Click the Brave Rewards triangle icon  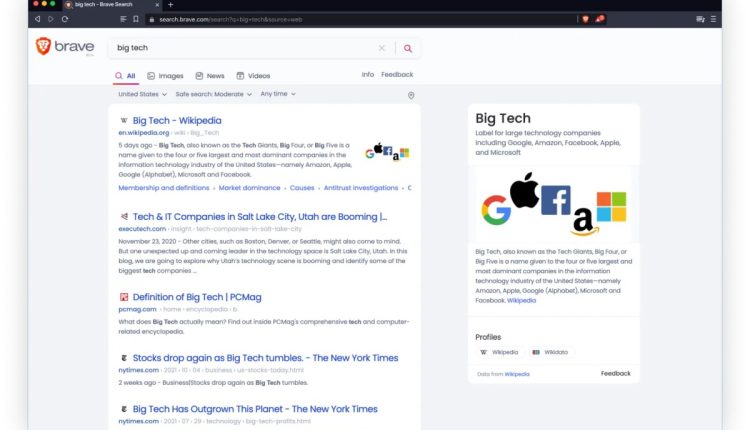point(600,19)
